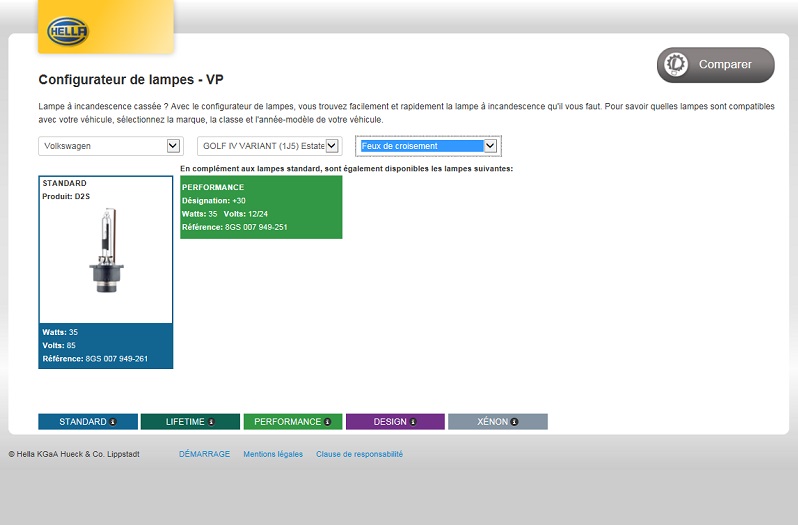Click the info icon on the PERFORMANCE legend tab

(328, 422)
